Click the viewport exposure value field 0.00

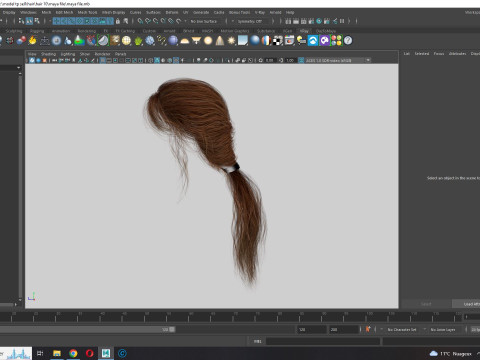point(270,60)
